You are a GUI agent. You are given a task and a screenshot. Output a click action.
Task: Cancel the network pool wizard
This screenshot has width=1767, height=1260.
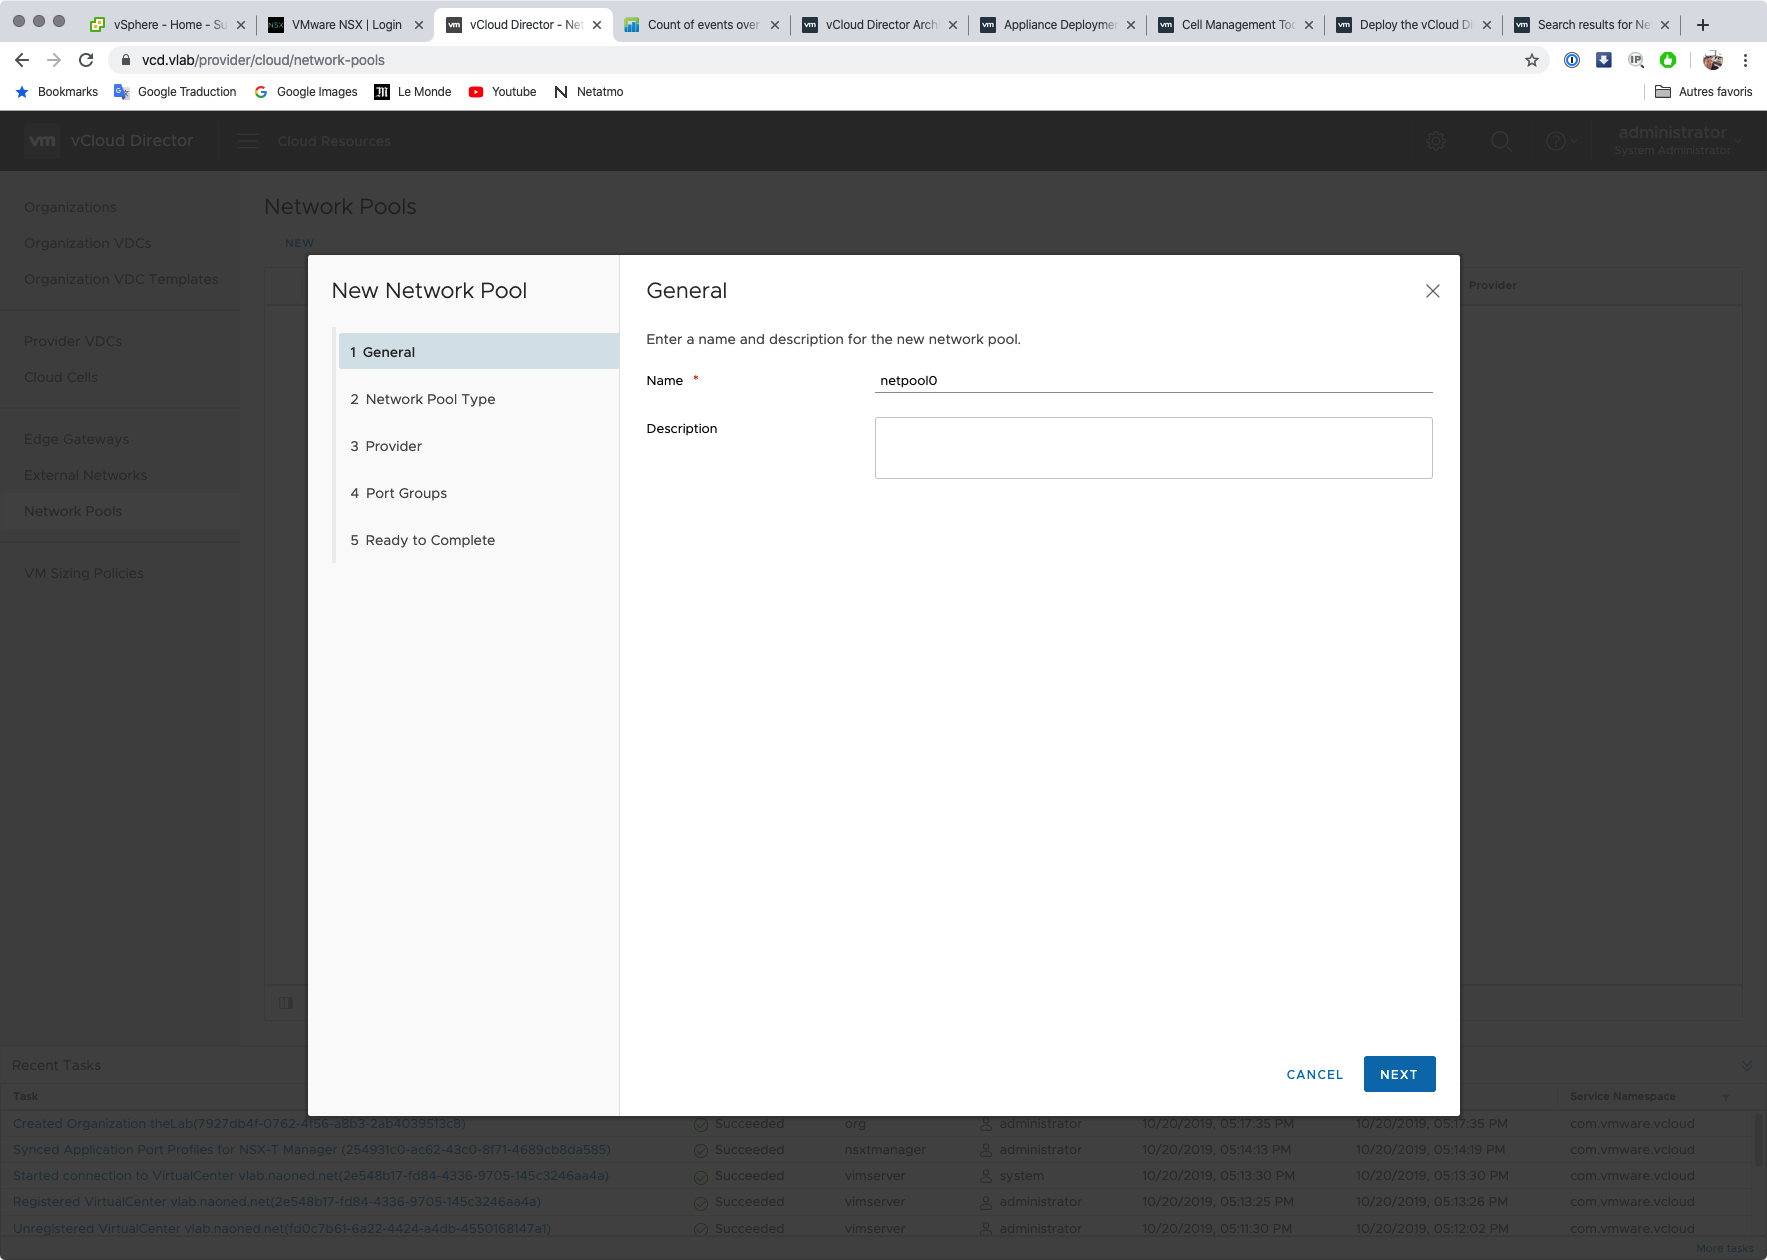point(1314,1074)
